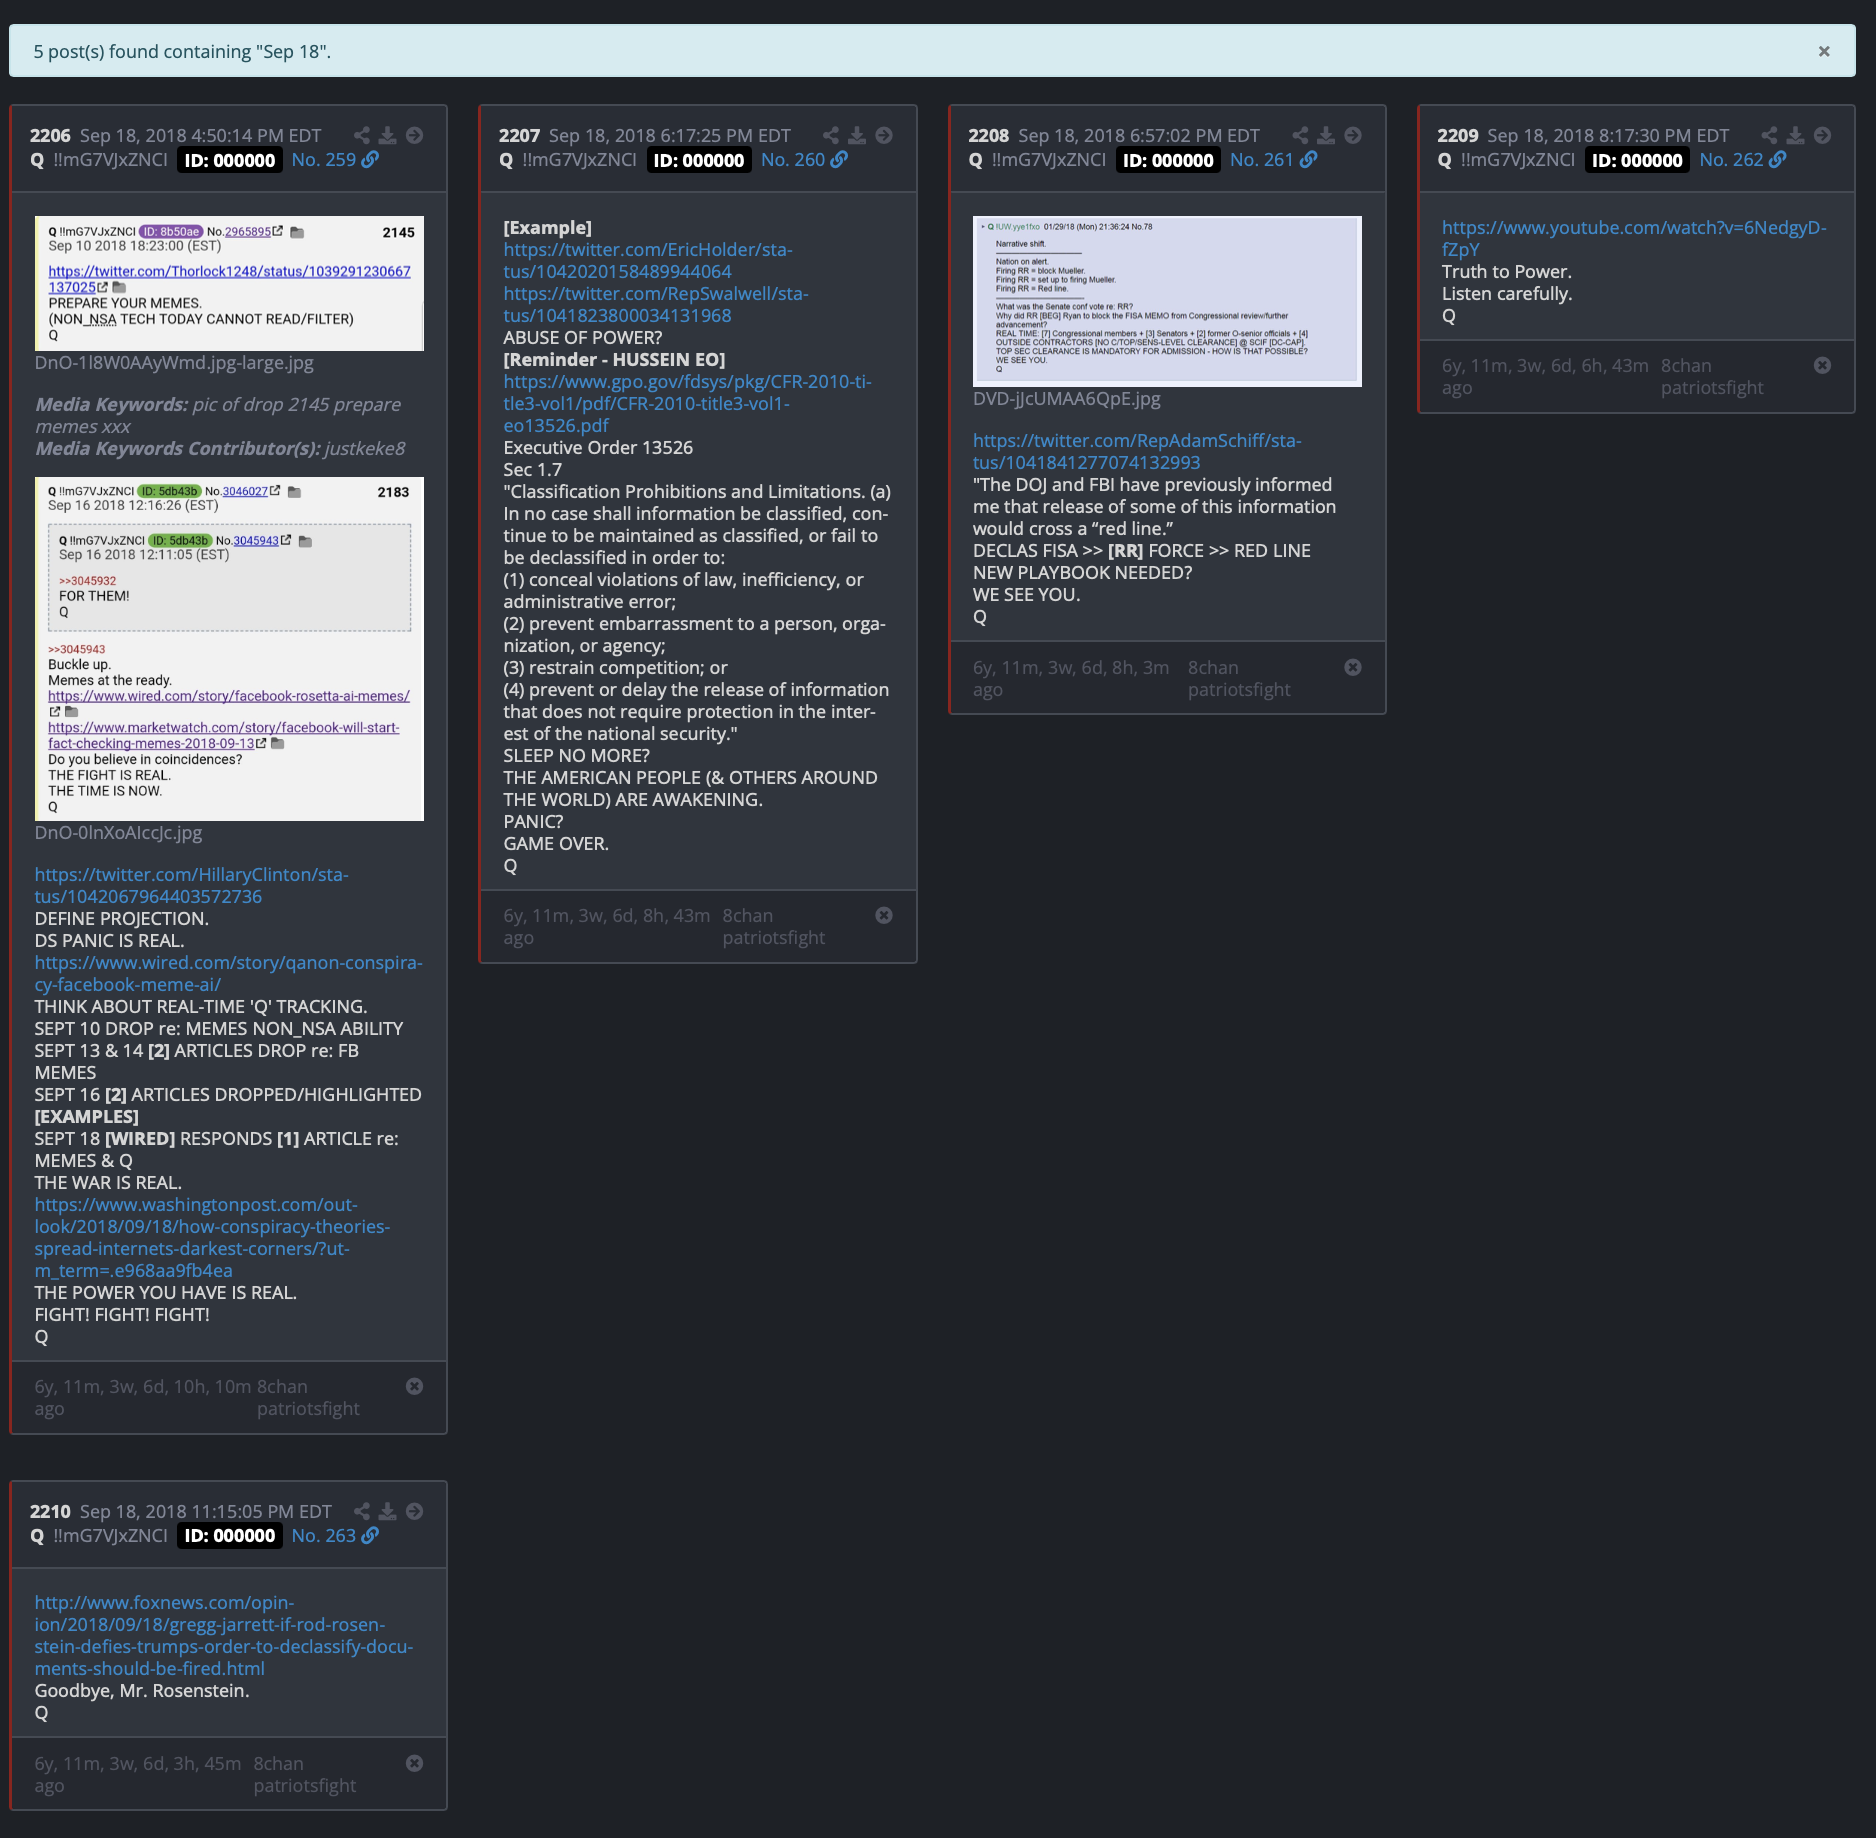Click share icon on post 2206

coord(362,135)
